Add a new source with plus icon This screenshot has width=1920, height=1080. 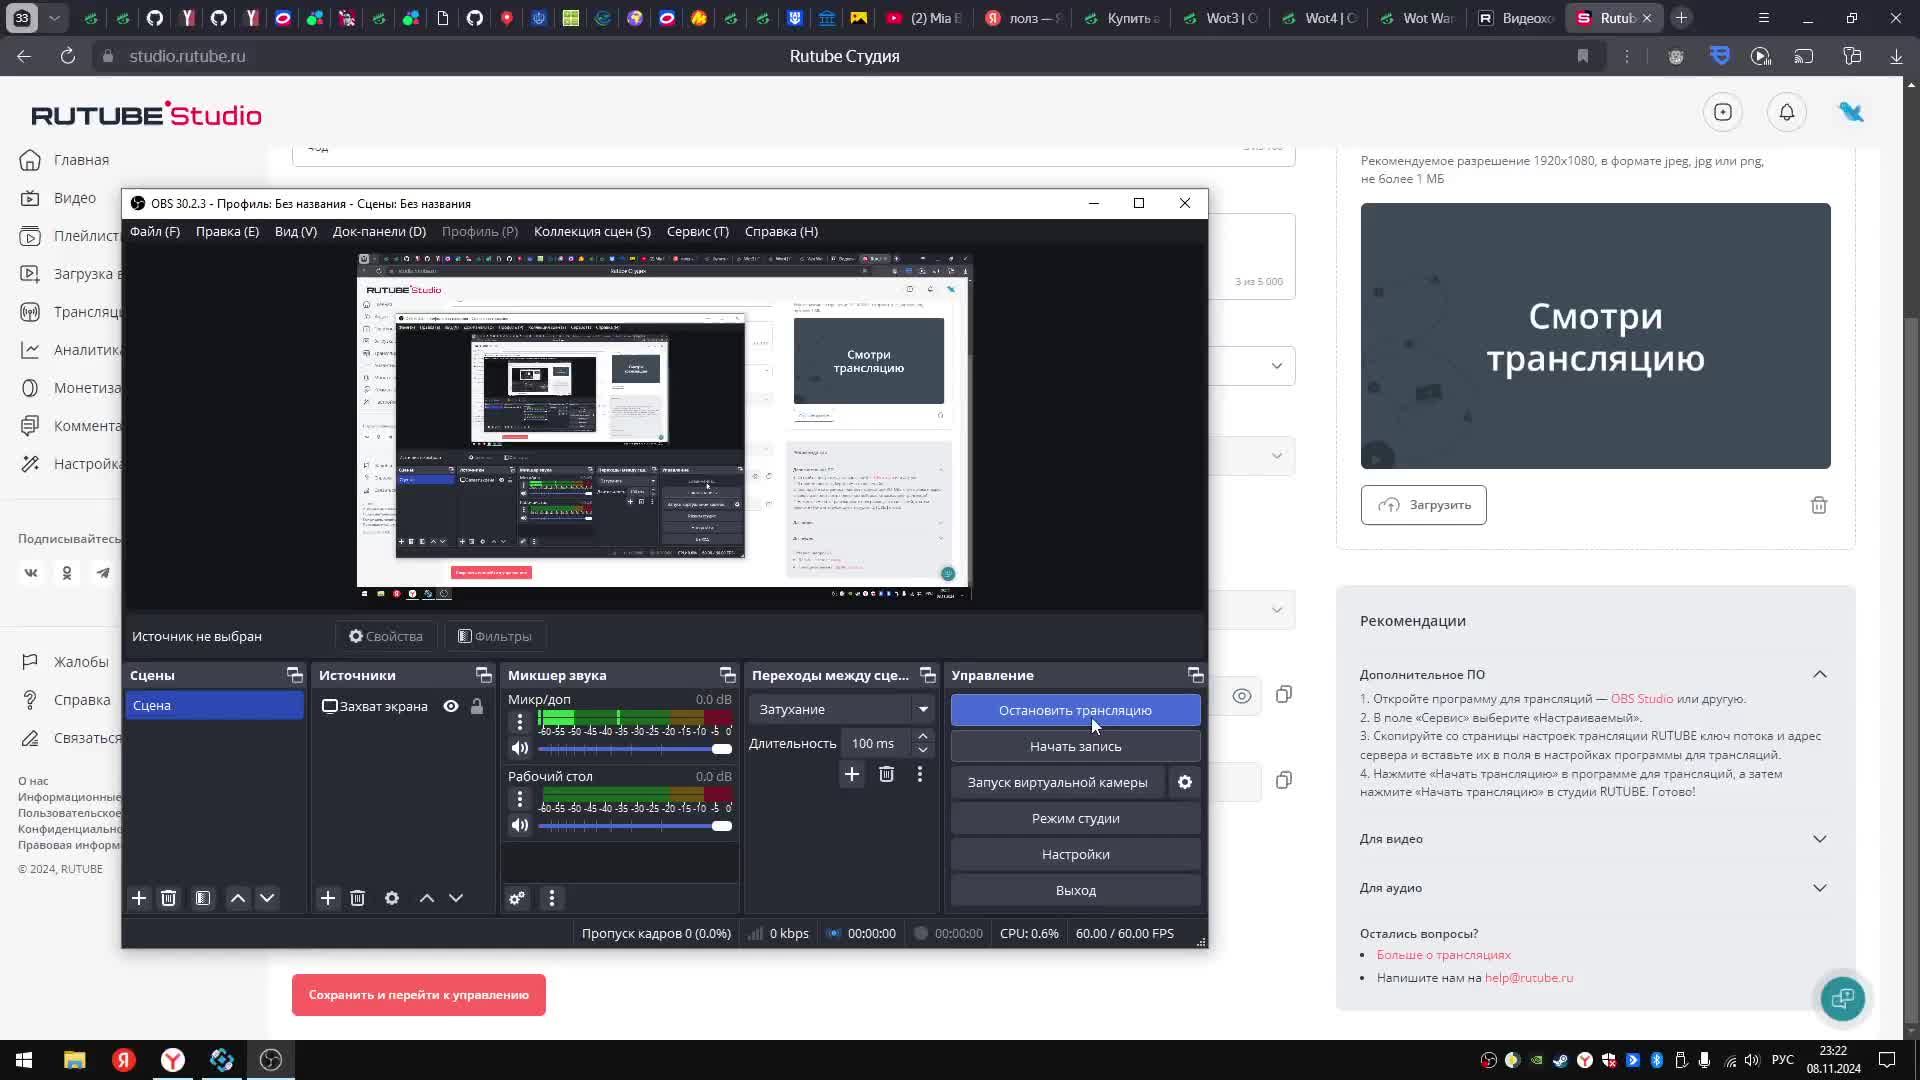click(x=328, y=898)
